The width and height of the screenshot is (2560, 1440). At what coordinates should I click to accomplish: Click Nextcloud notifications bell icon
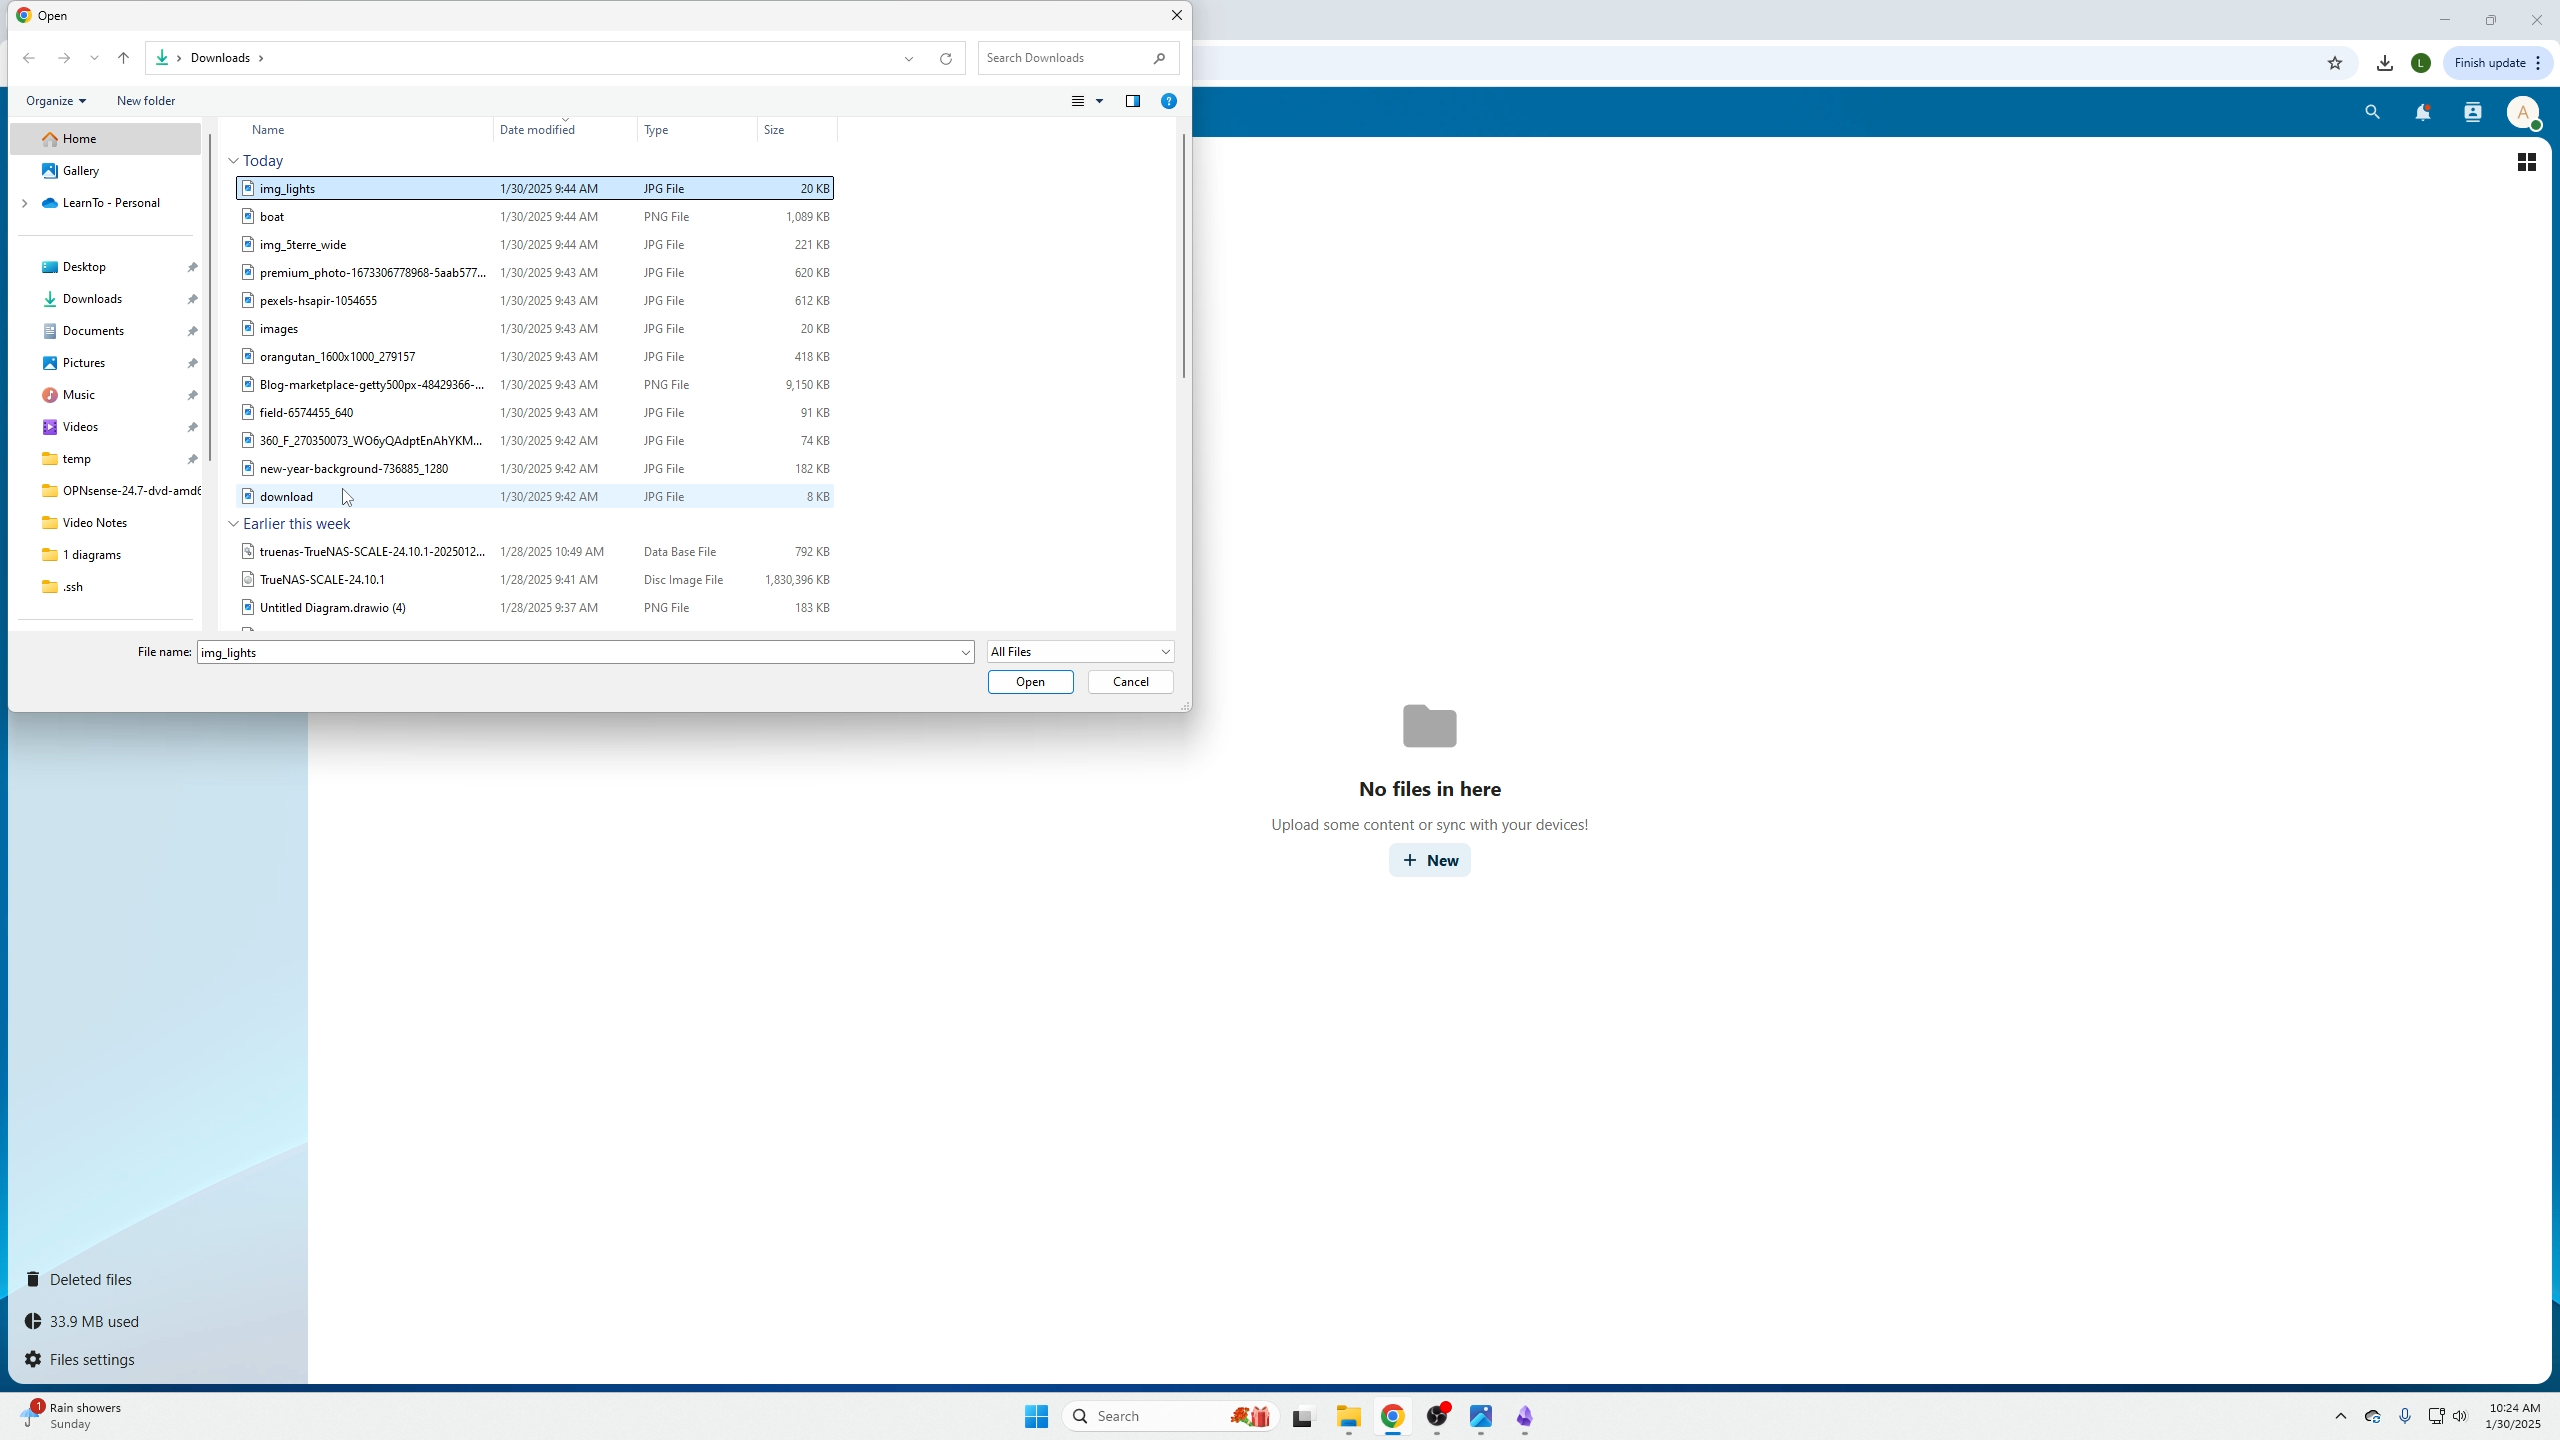pos(2422,113)
